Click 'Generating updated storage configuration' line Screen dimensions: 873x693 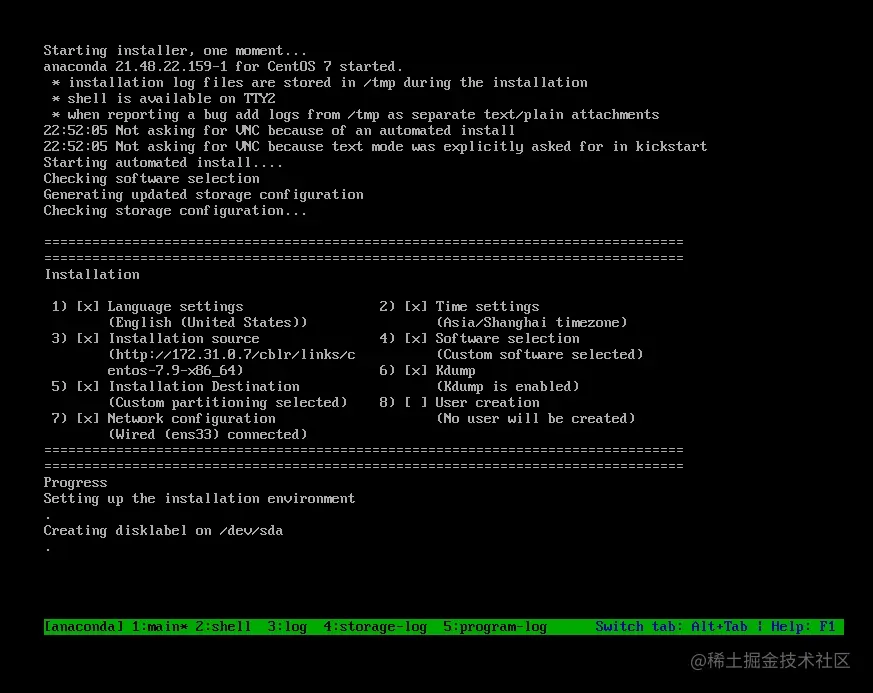(x=204, y=195)
